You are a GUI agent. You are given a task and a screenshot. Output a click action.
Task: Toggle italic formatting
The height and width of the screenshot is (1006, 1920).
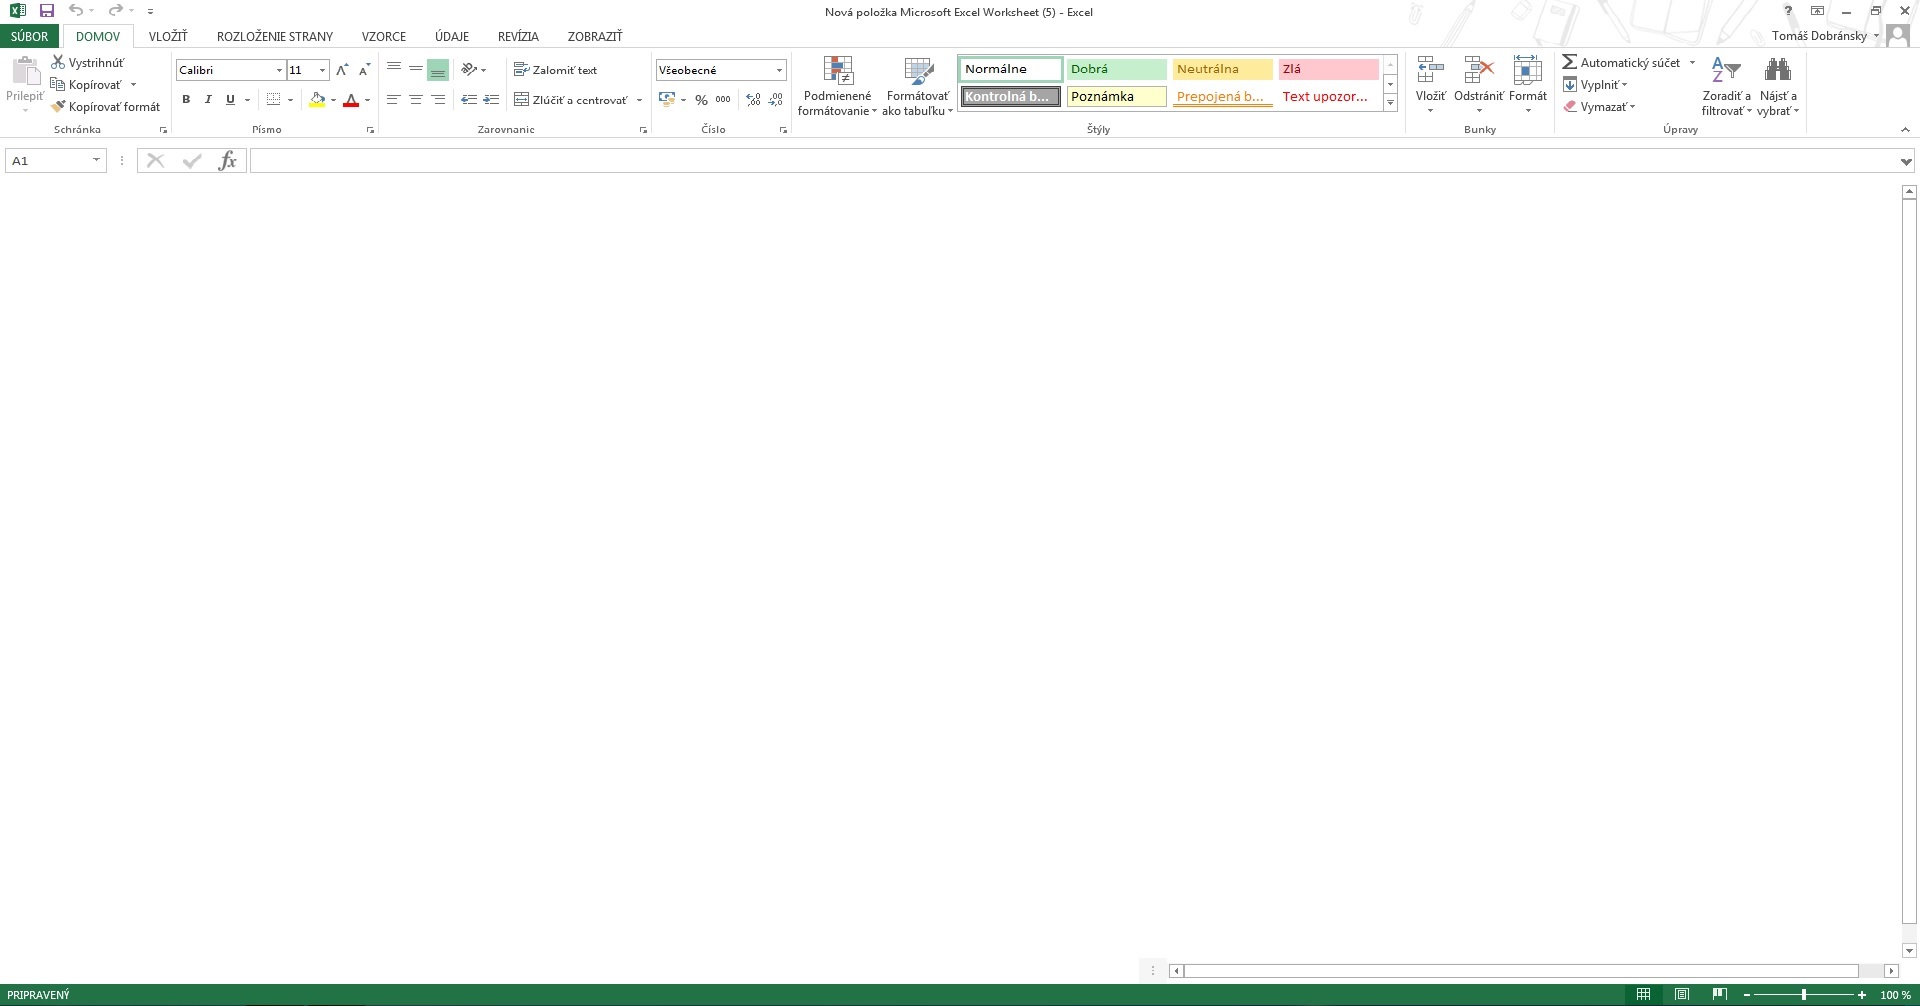(x=208, y=100)
